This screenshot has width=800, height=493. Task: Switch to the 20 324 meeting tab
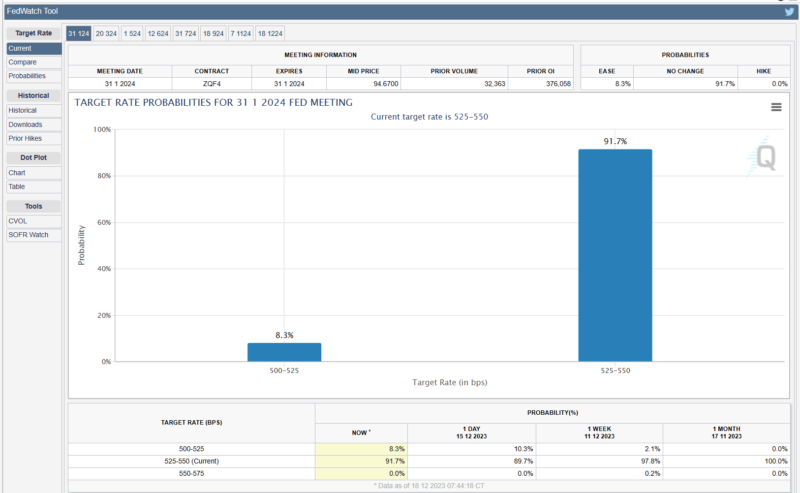coord(105,33)
